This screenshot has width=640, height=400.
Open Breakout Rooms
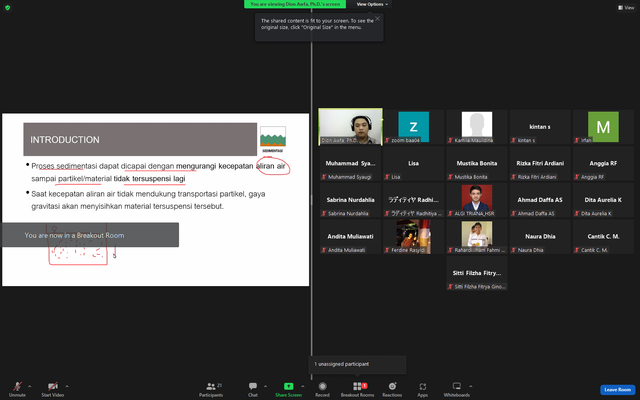tap(358, 389)
